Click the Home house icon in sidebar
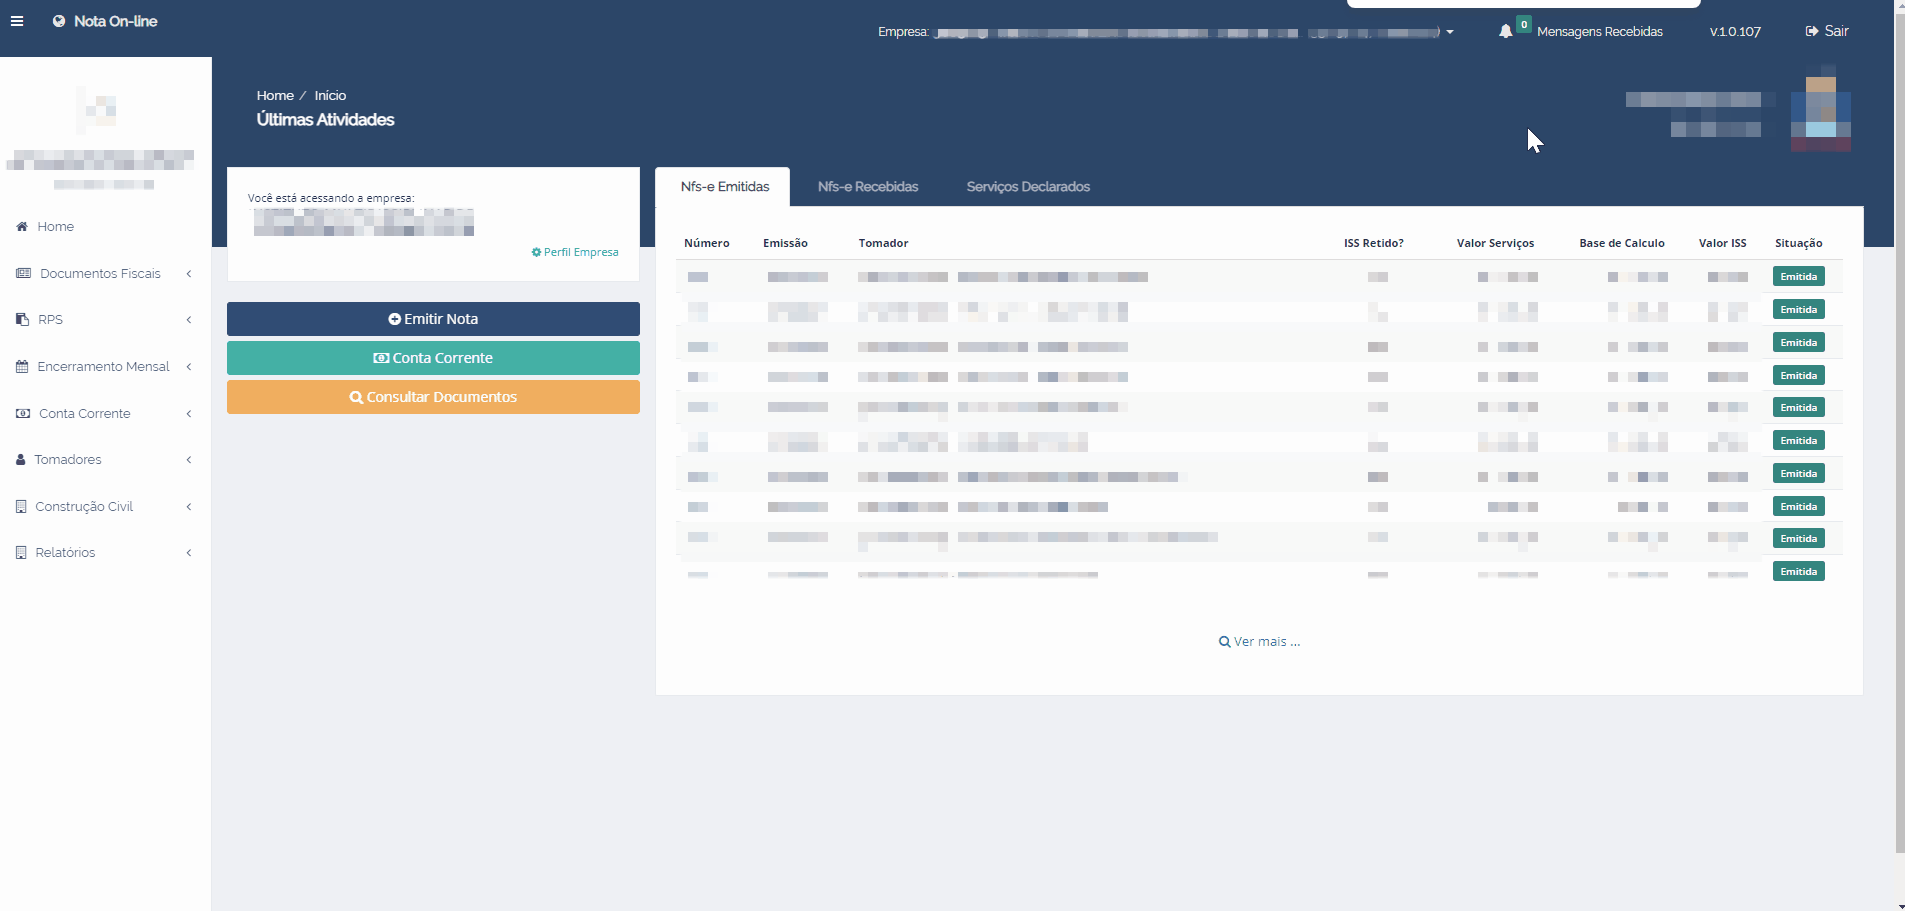This screenshot has width=1905, height=911. tap(22, 227)
